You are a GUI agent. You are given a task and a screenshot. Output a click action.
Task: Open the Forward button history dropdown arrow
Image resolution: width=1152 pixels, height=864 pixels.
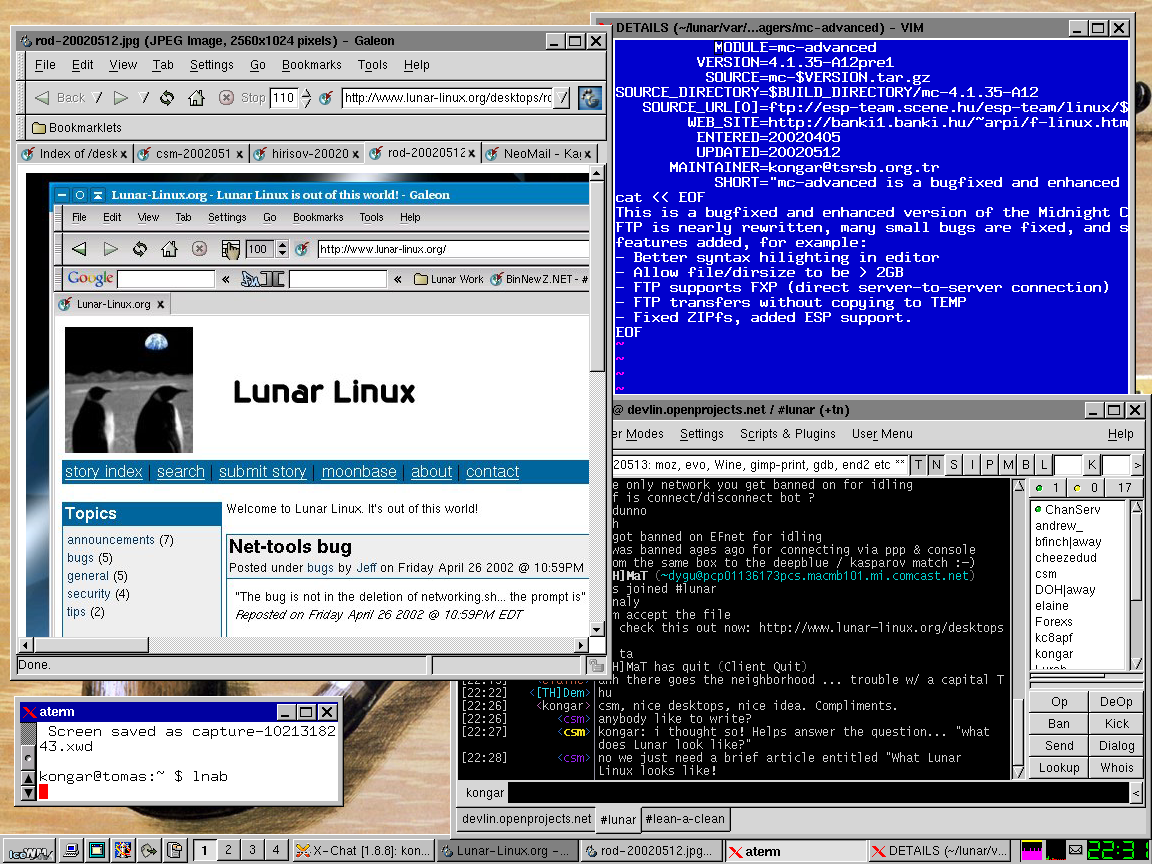pos(144,98)
